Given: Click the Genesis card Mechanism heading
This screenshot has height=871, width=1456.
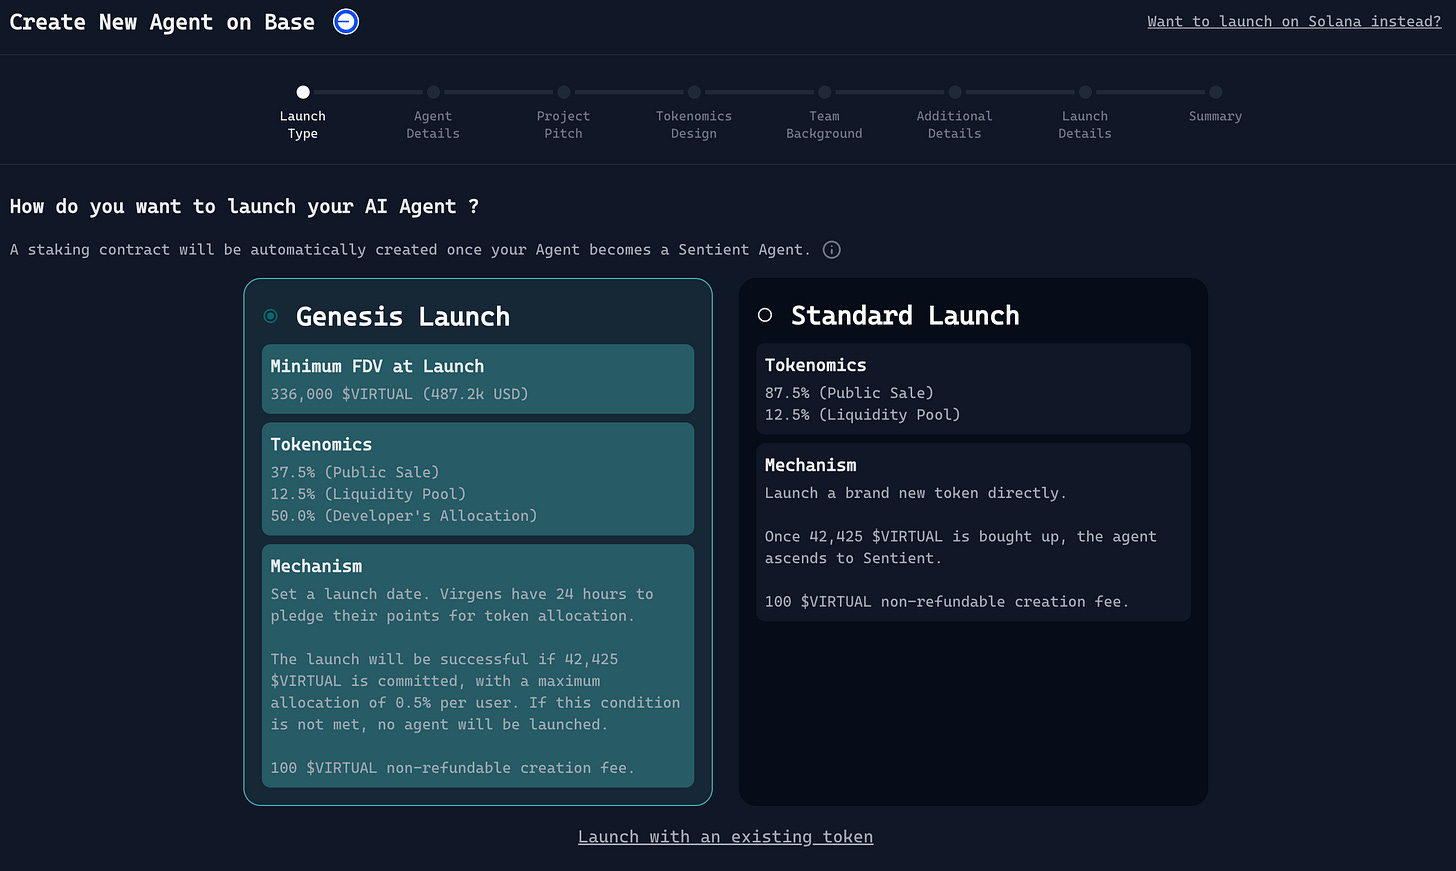Looking at the screenshot, I should click(x=316, y=566).
